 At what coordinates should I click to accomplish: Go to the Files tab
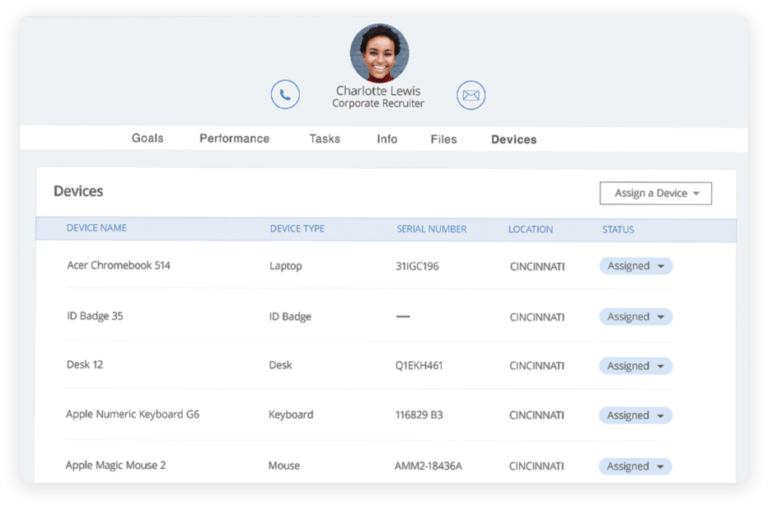click(443, 139)
